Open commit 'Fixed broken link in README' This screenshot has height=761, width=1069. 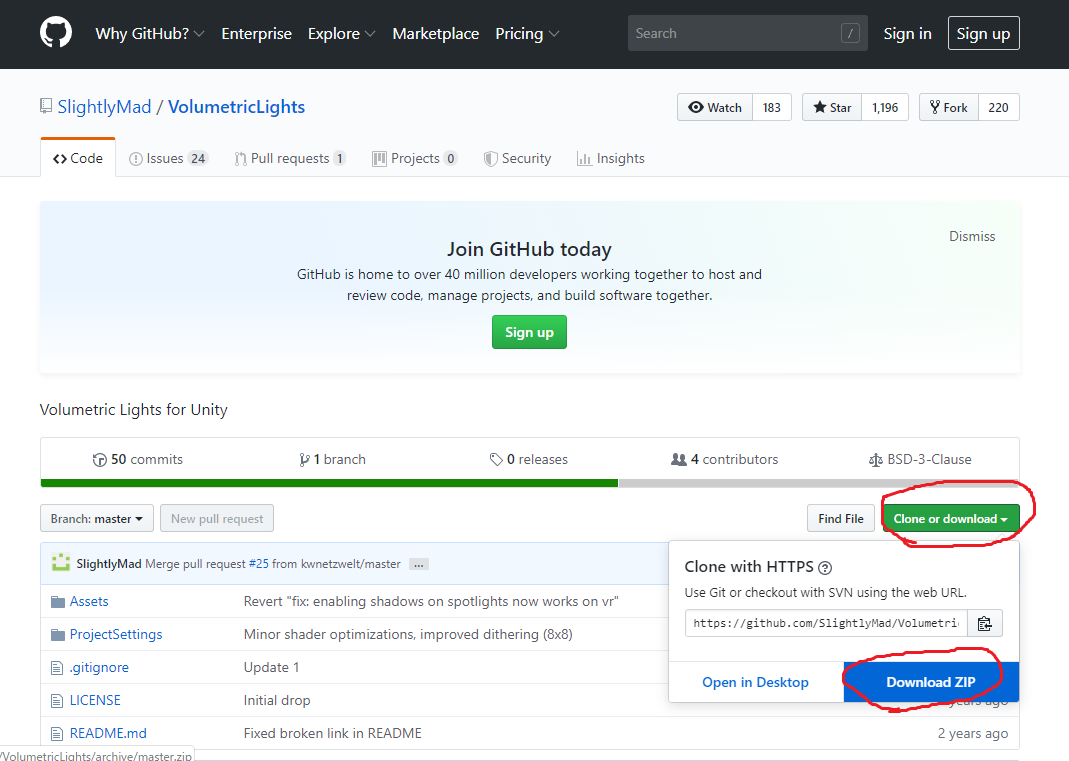coord(333,733)
